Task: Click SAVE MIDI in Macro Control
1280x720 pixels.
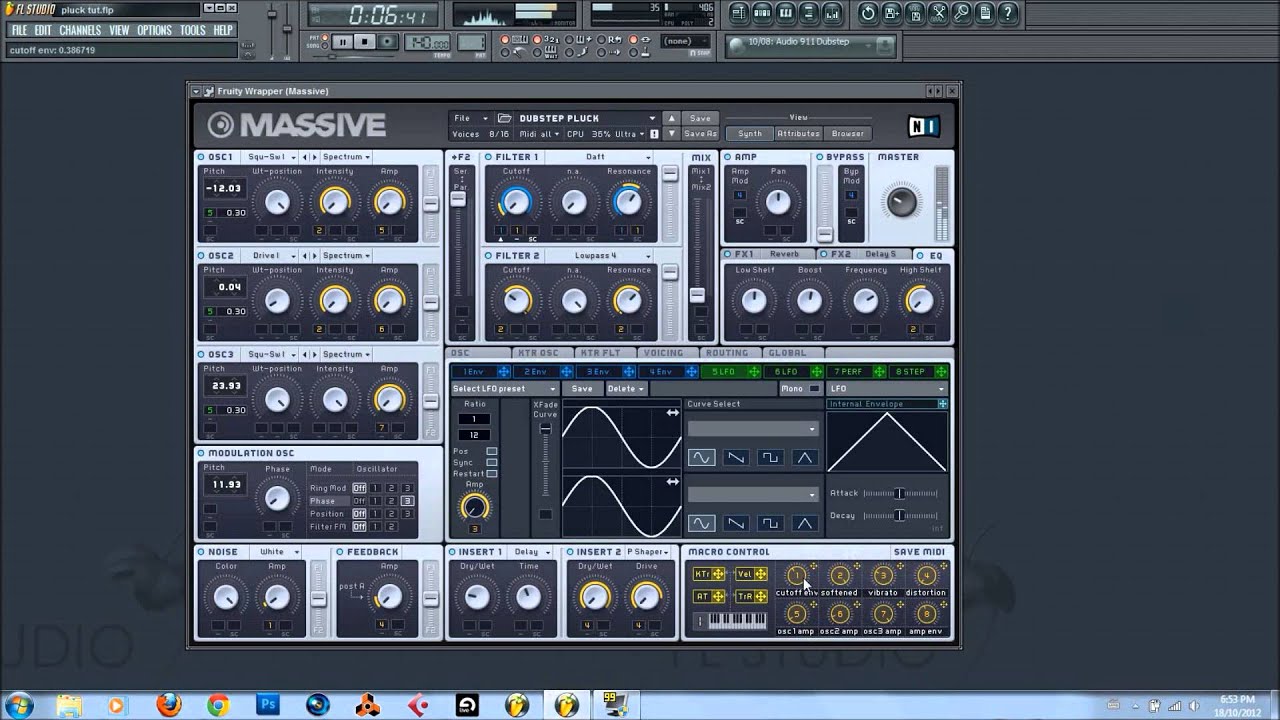Action: 919,552
